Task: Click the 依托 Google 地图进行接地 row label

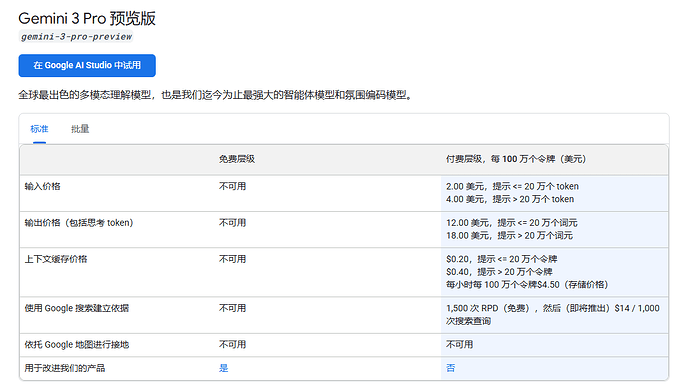Action: point(77,344)
